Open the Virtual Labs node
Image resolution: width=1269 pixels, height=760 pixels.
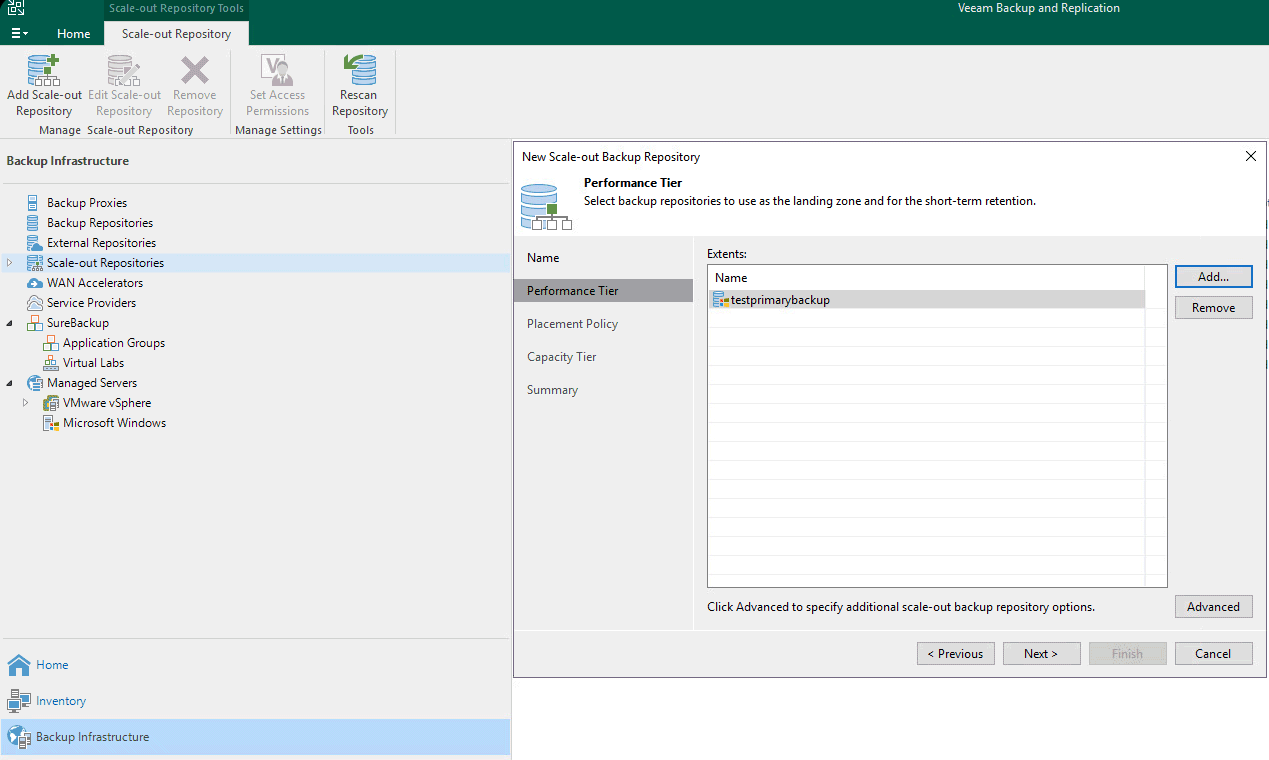click(x=93, y=363)
